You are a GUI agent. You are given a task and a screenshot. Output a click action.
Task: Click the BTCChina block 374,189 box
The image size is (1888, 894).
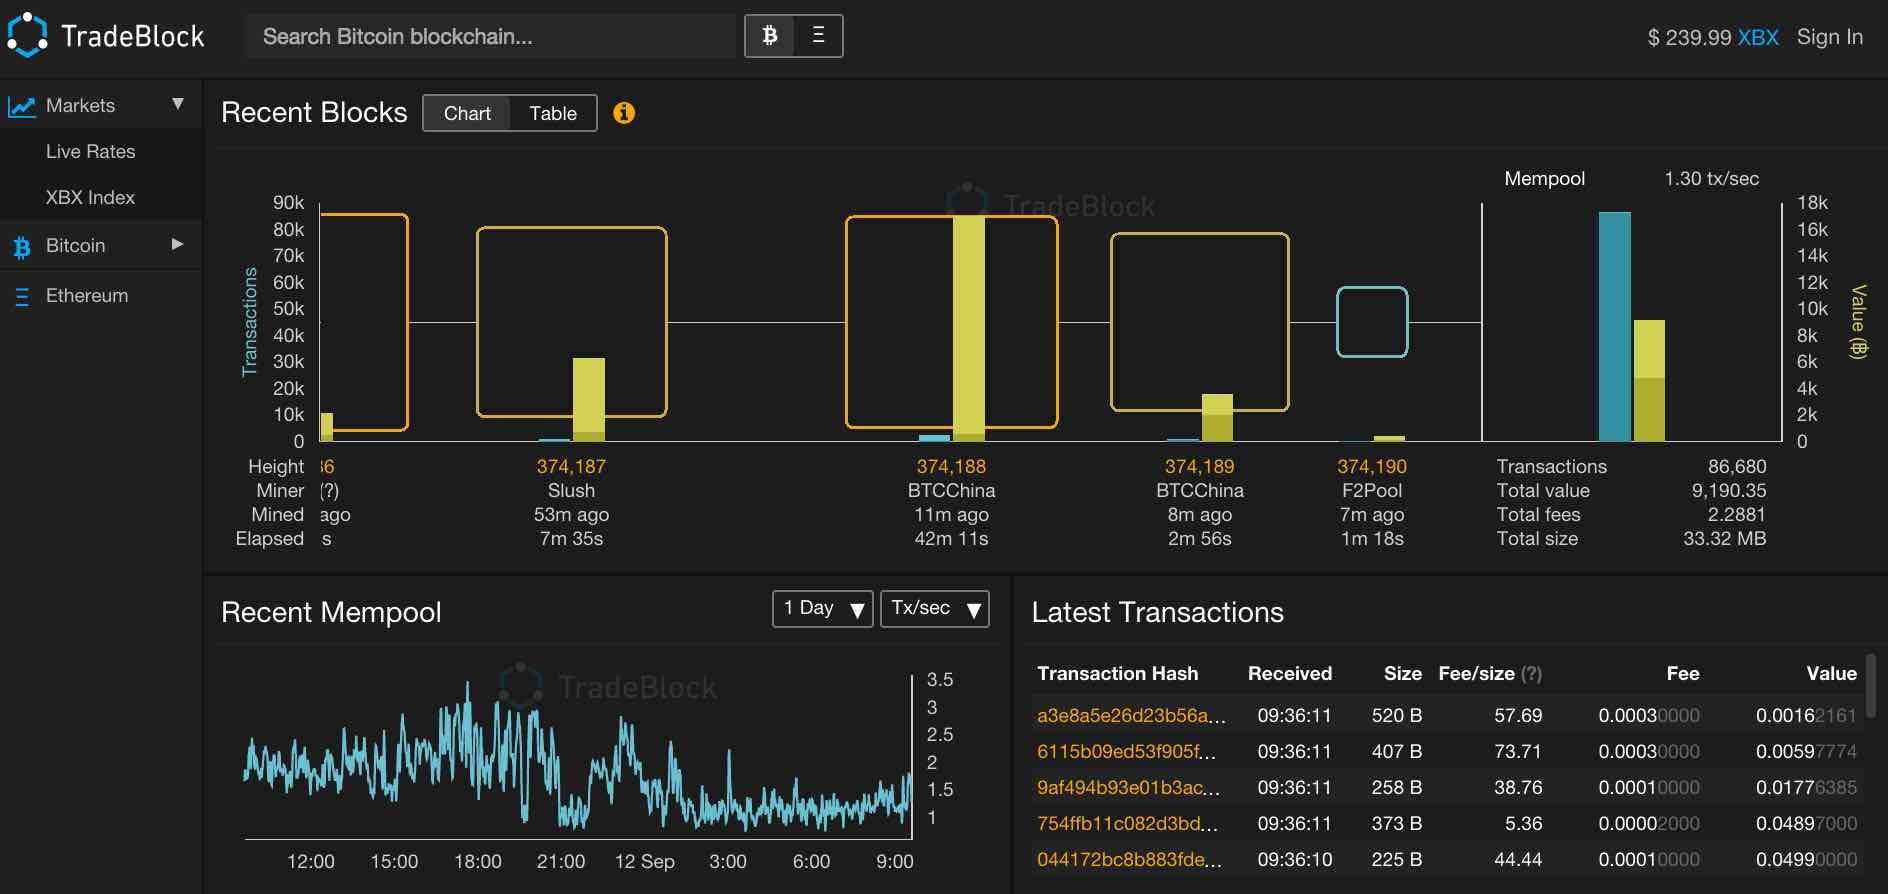coord(1199,322)
